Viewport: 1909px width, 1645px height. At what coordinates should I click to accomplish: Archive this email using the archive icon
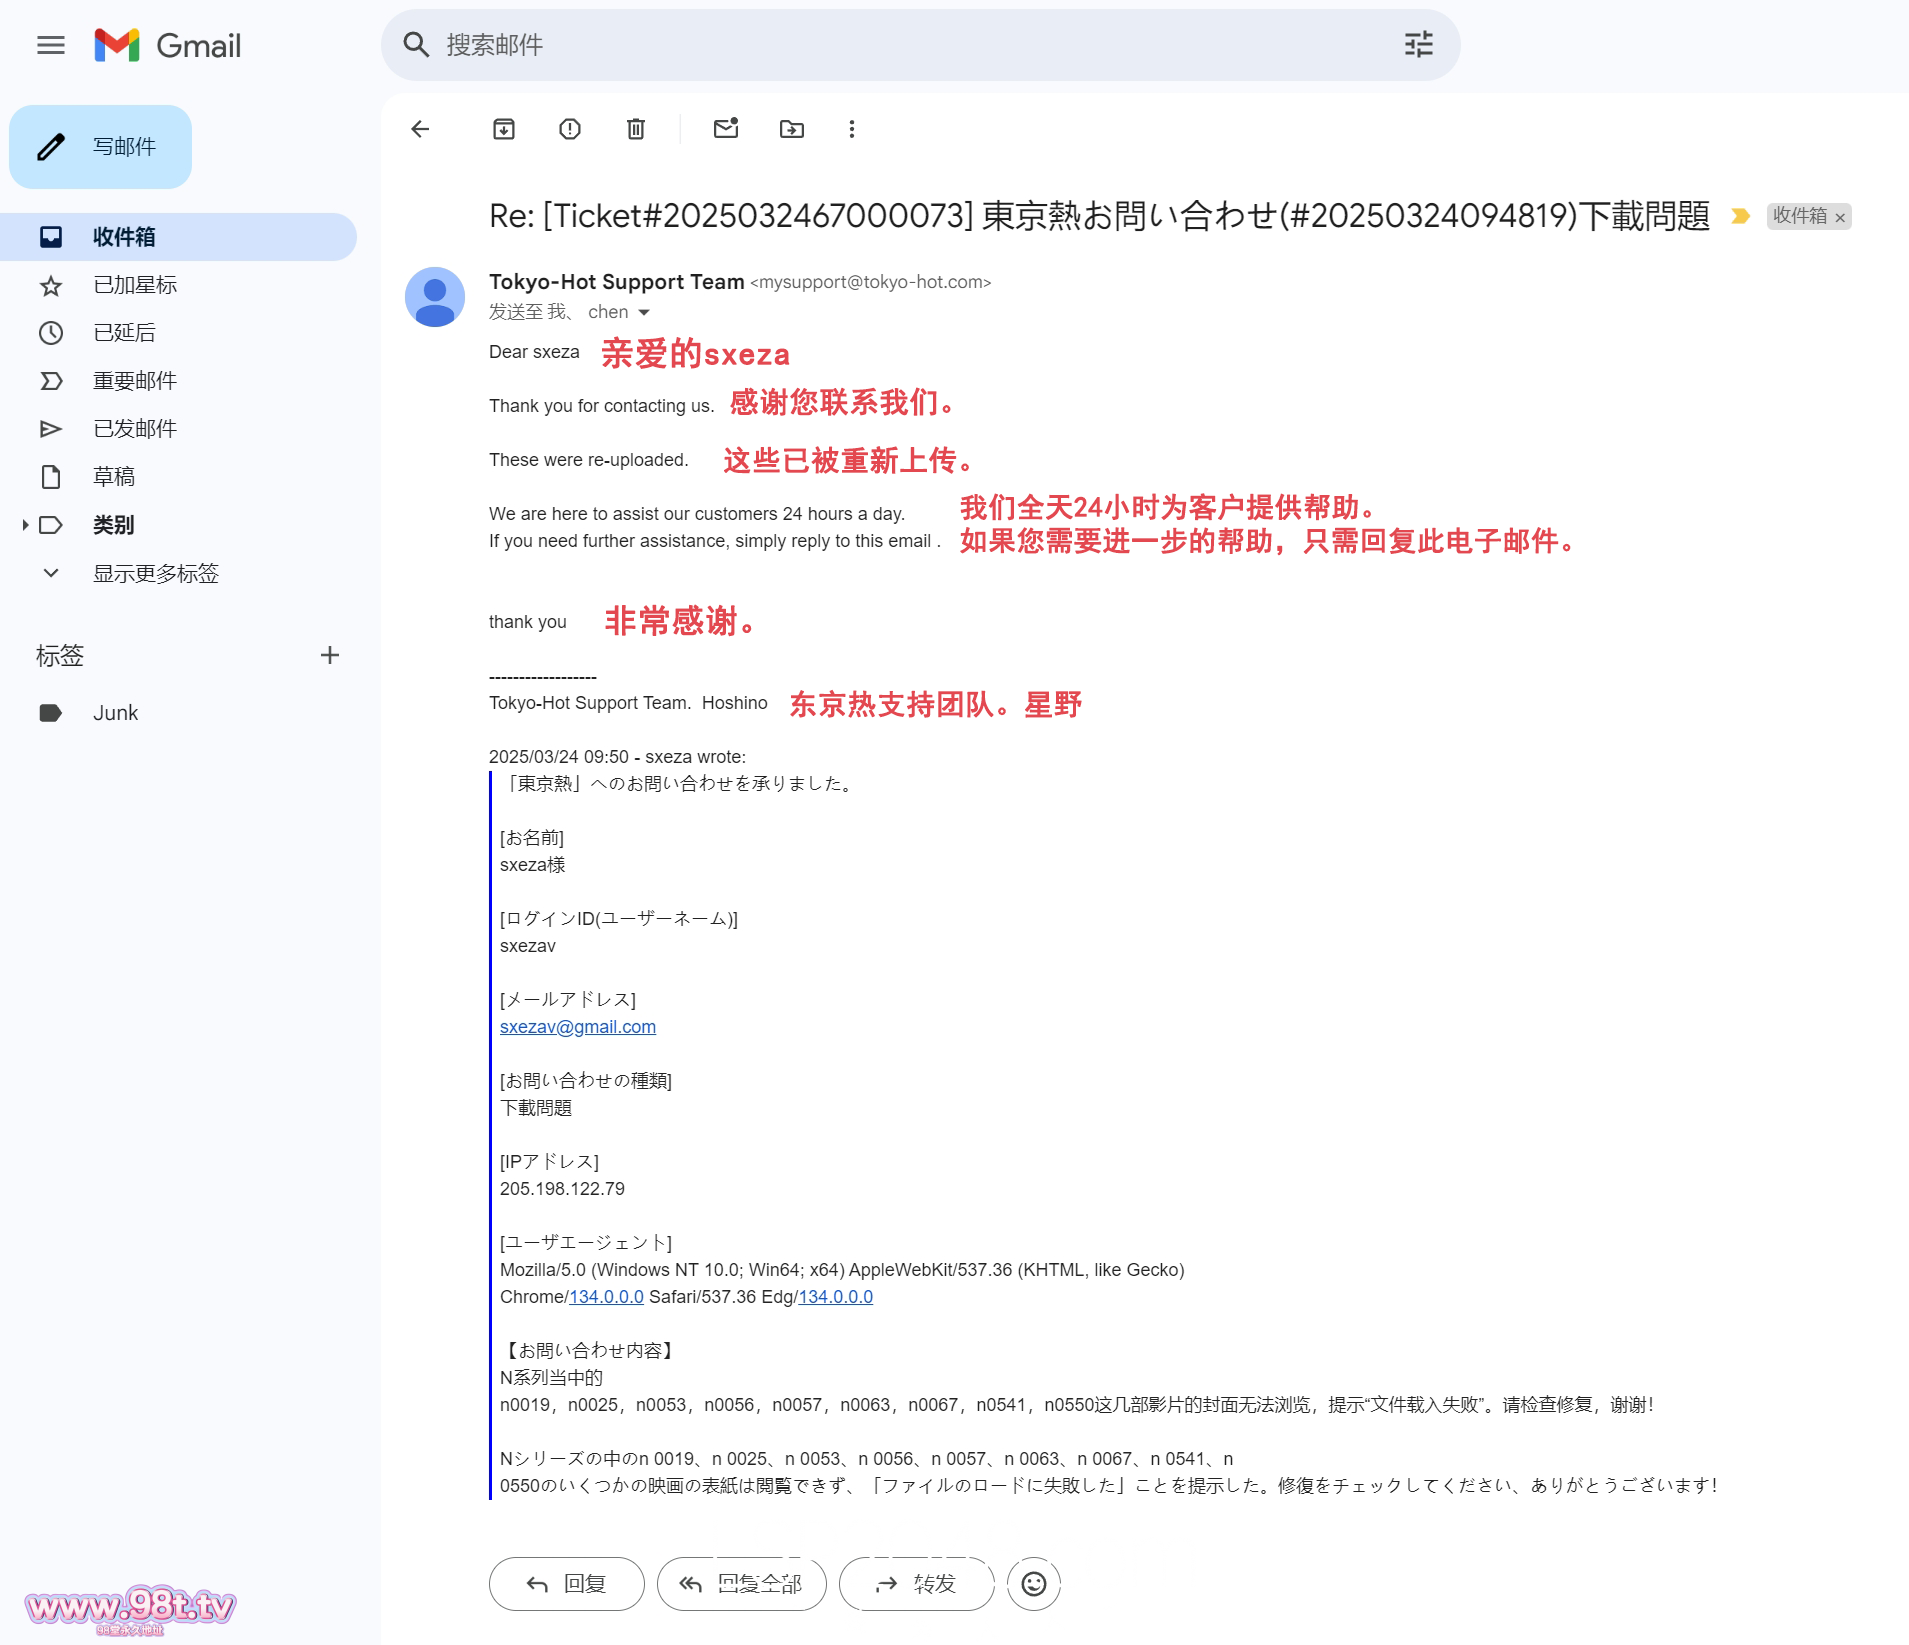pos(504,129)
